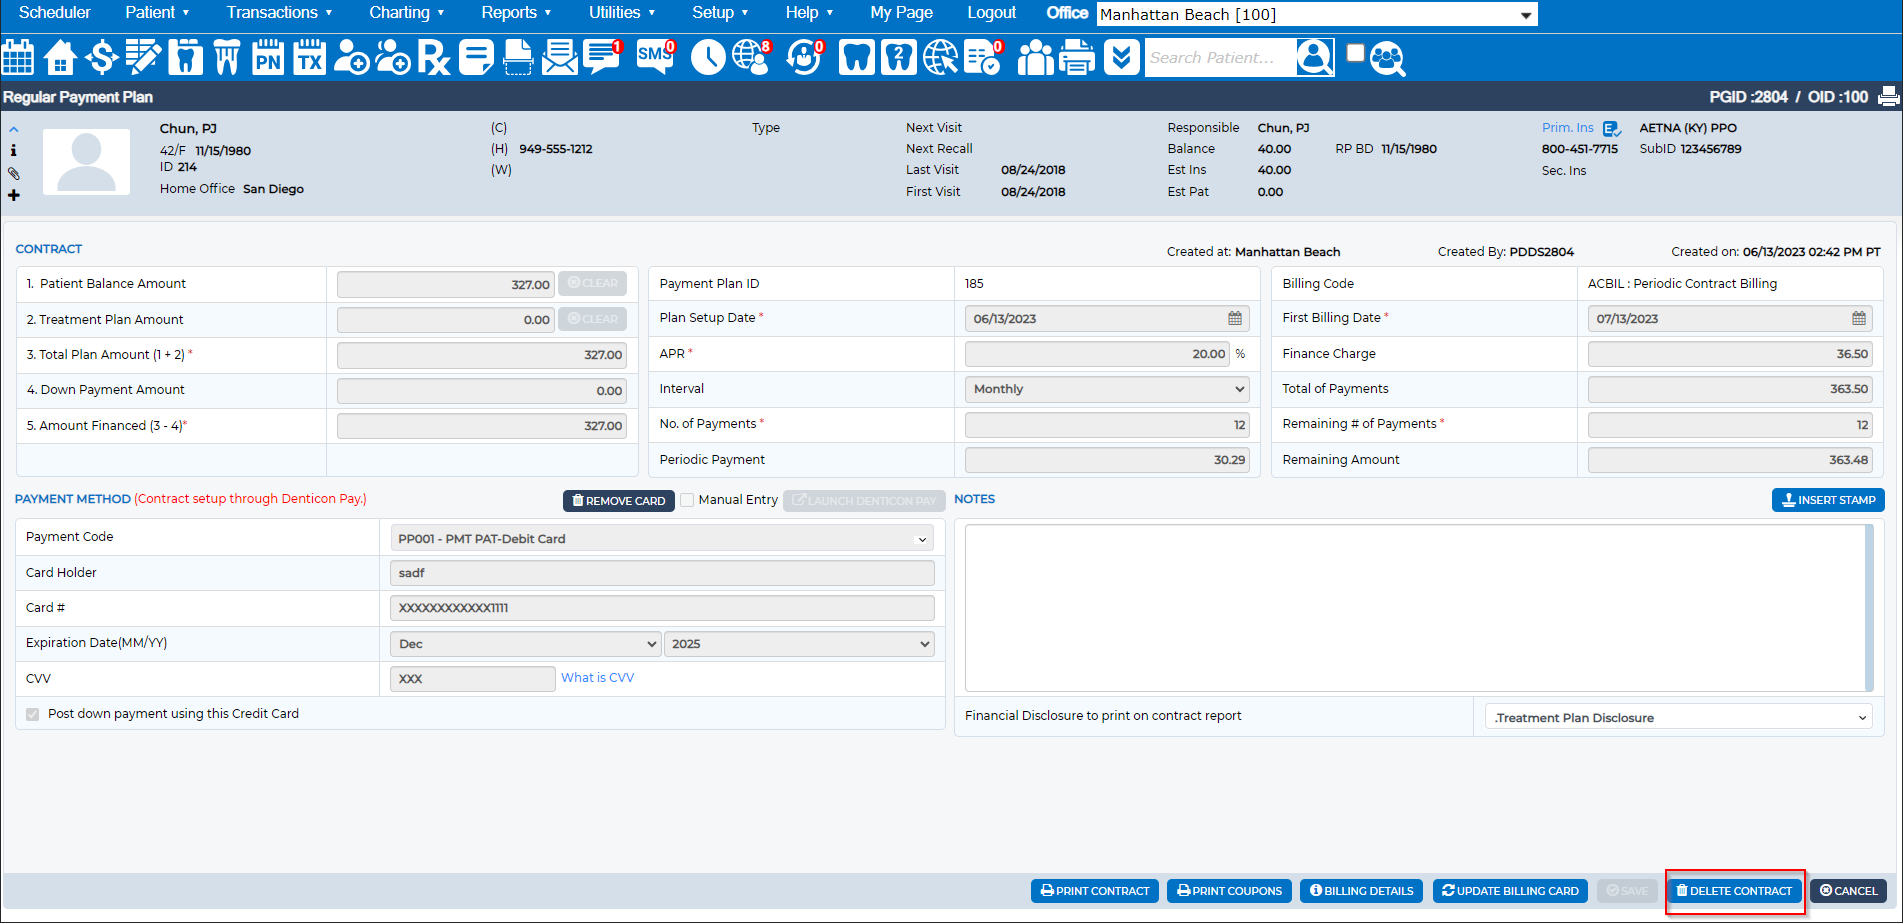Open the Rx prescription icon
1903x923 pixels.
coord(433,57)
